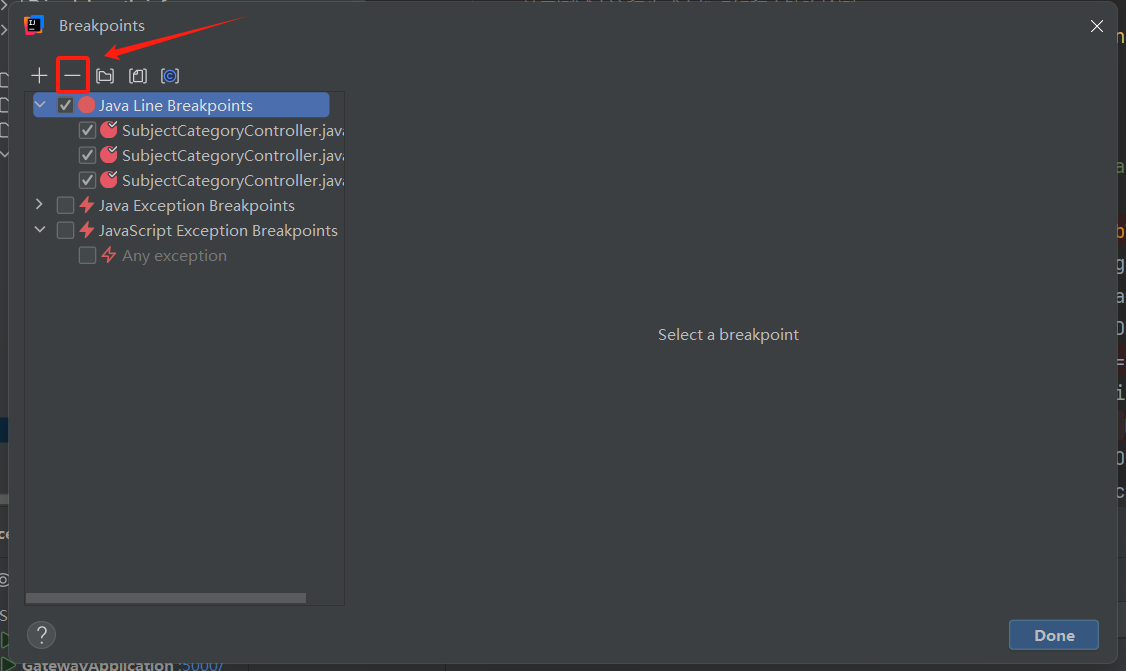Select the Java Exception Breakpoints row
Screen dimensions: 1126x671
(196, 205)
